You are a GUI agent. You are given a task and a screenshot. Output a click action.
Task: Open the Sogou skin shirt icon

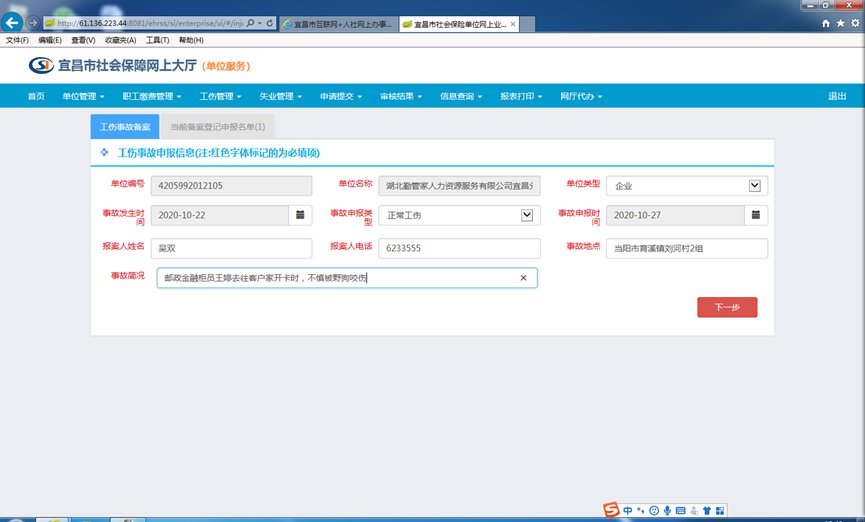706,510
